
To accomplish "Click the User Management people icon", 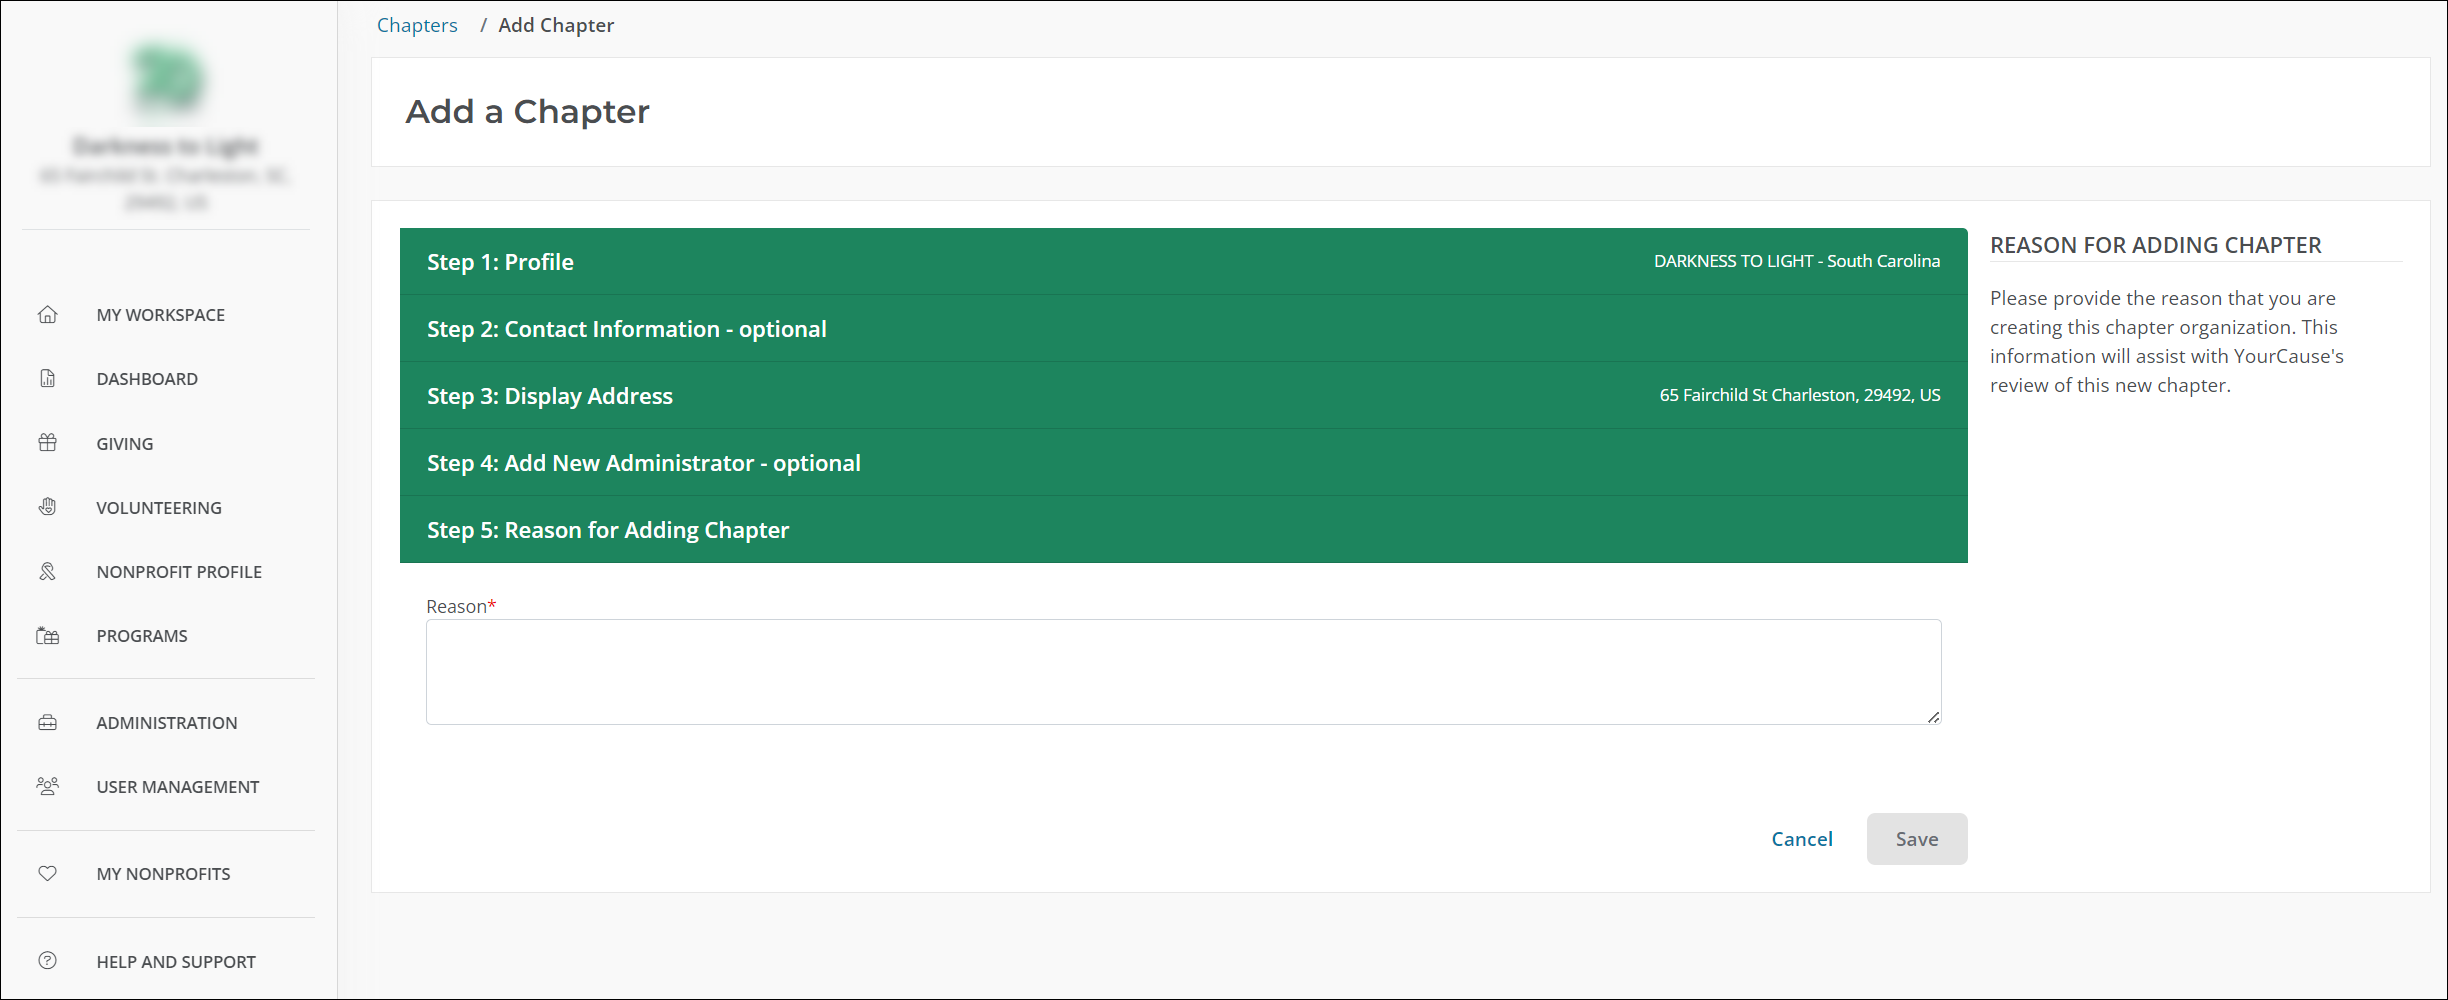I will click(x=47, y=787).
